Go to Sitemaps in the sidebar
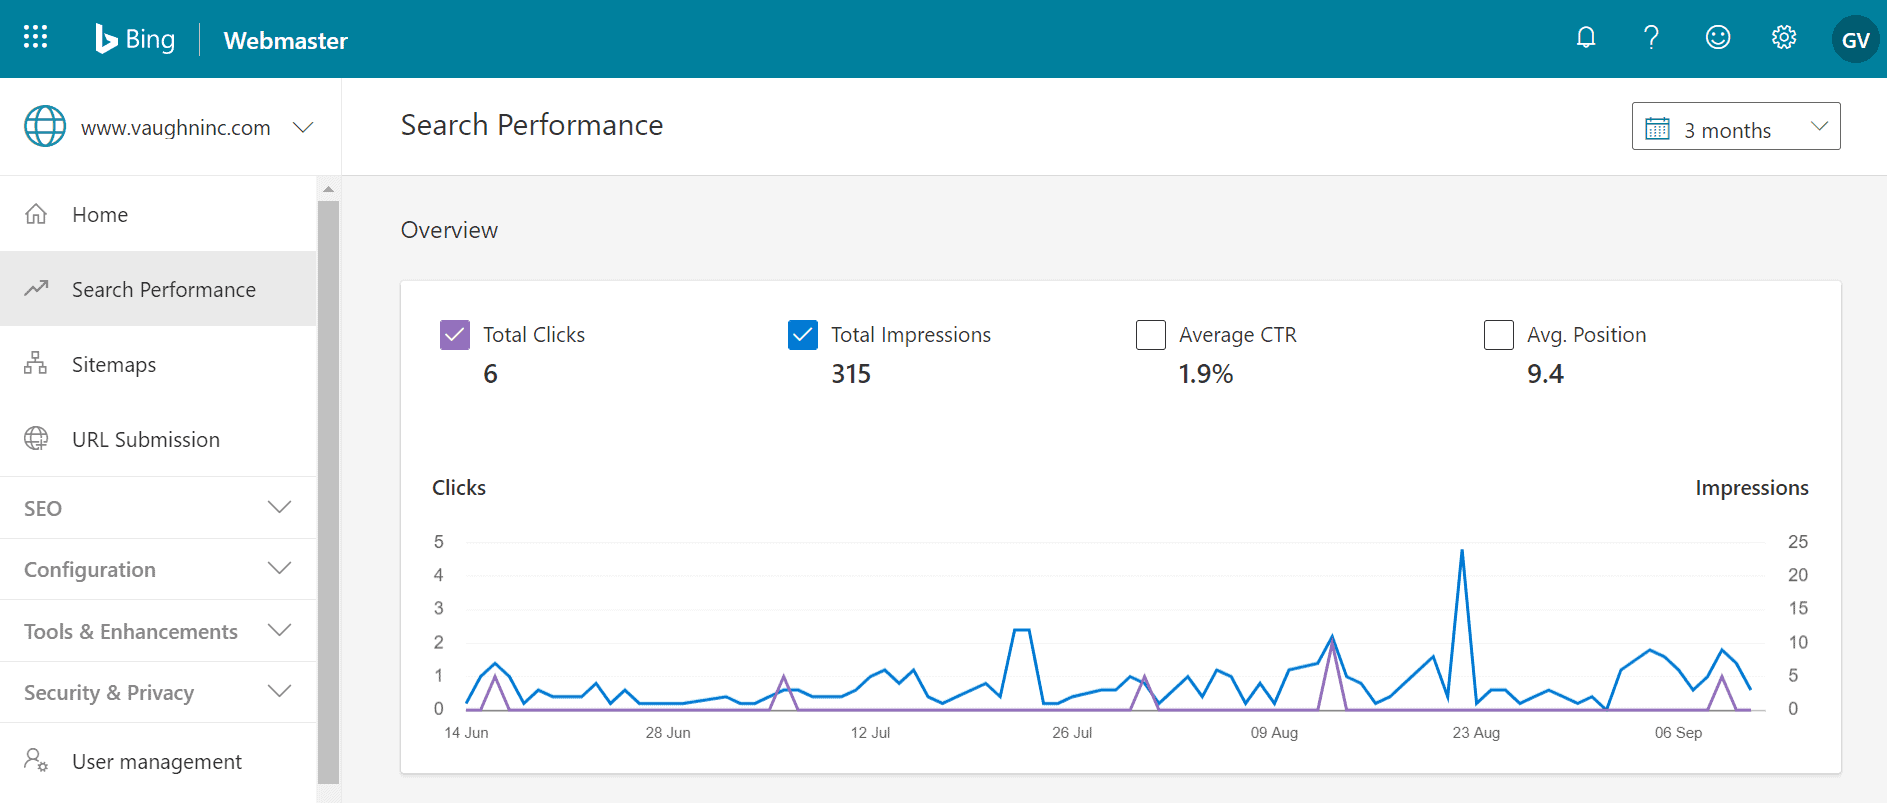The image size is (1887, 803). [114, 365]
